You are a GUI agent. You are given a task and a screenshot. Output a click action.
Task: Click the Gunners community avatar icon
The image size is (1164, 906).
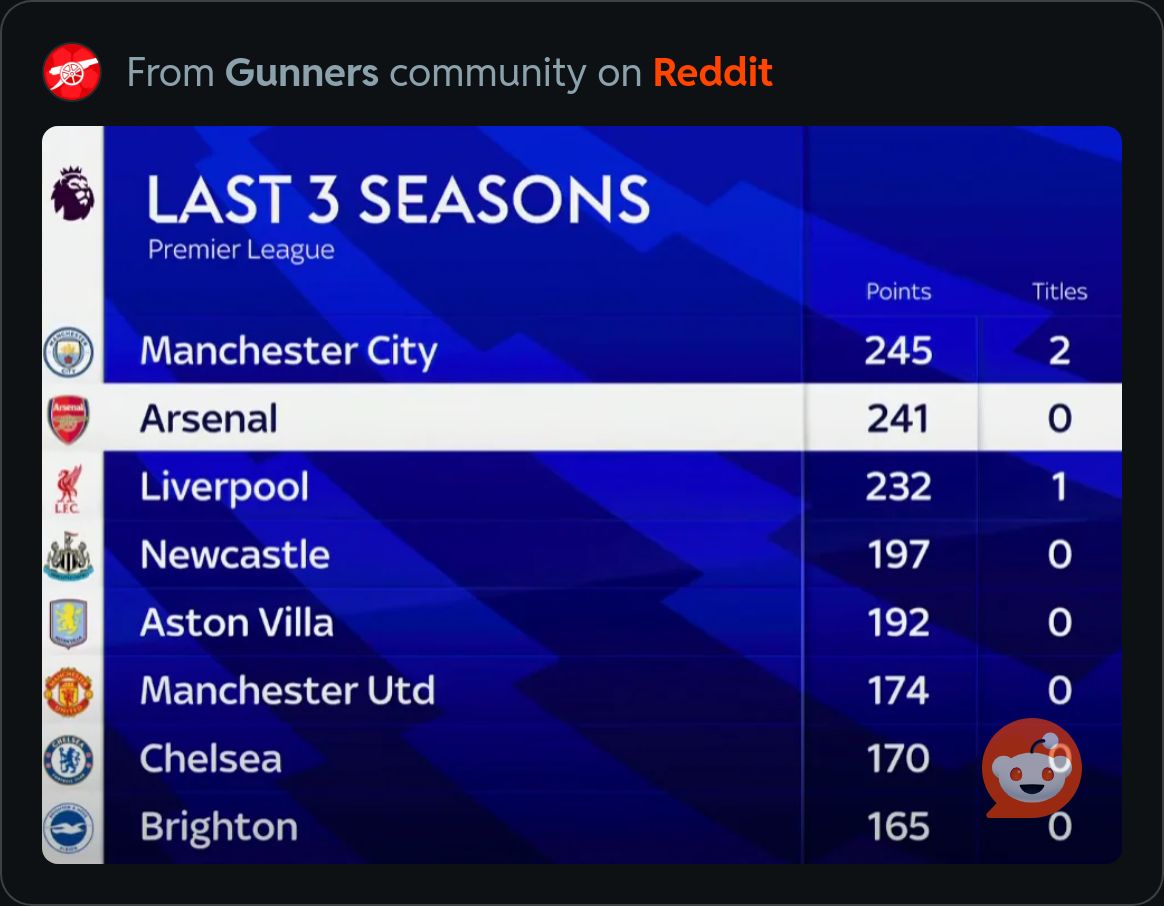coord(72,72)
